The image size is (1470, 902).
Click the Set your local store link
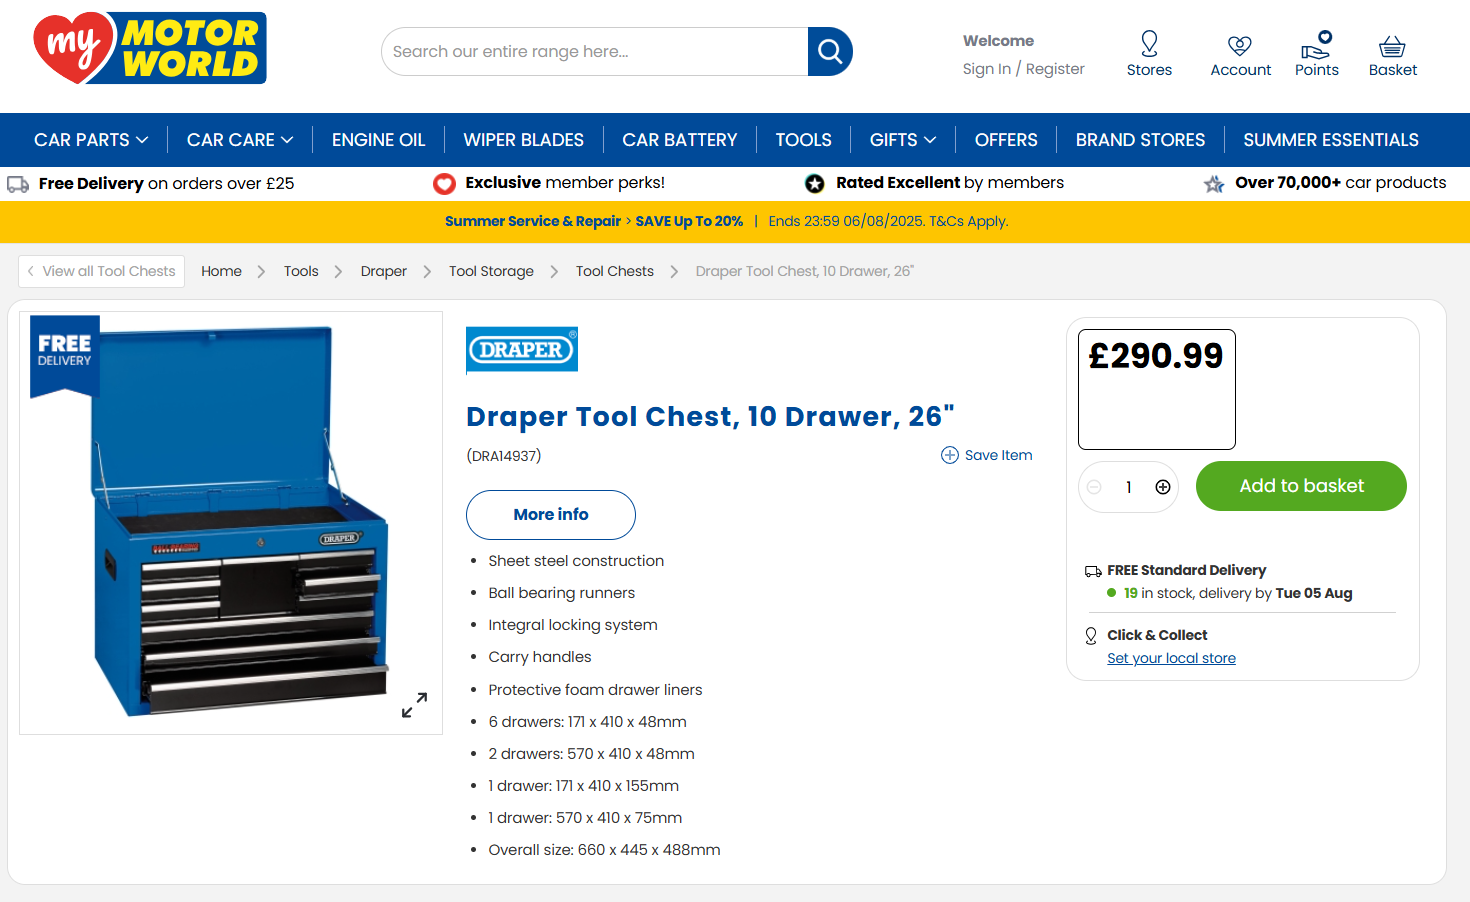tap(1171, 658)
